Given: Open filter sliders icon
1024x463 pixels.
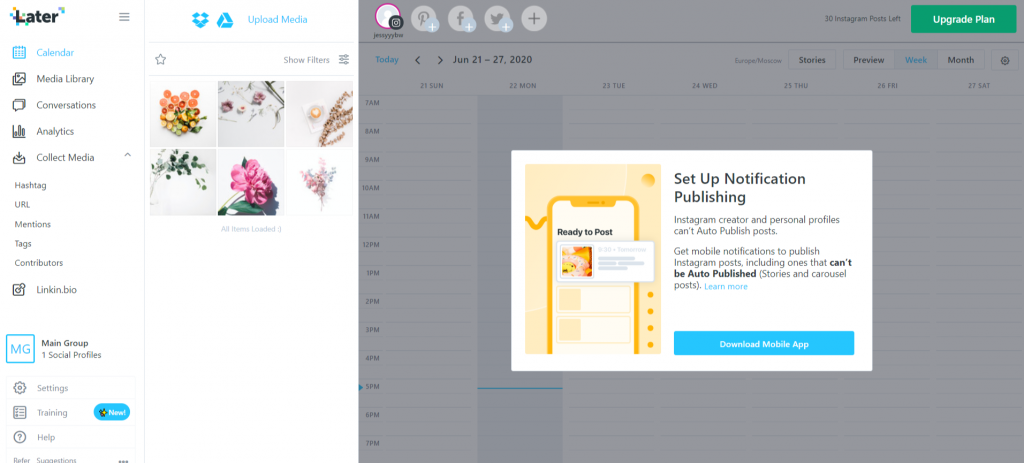Looking at the screenshot, I should tap(344, 59).
